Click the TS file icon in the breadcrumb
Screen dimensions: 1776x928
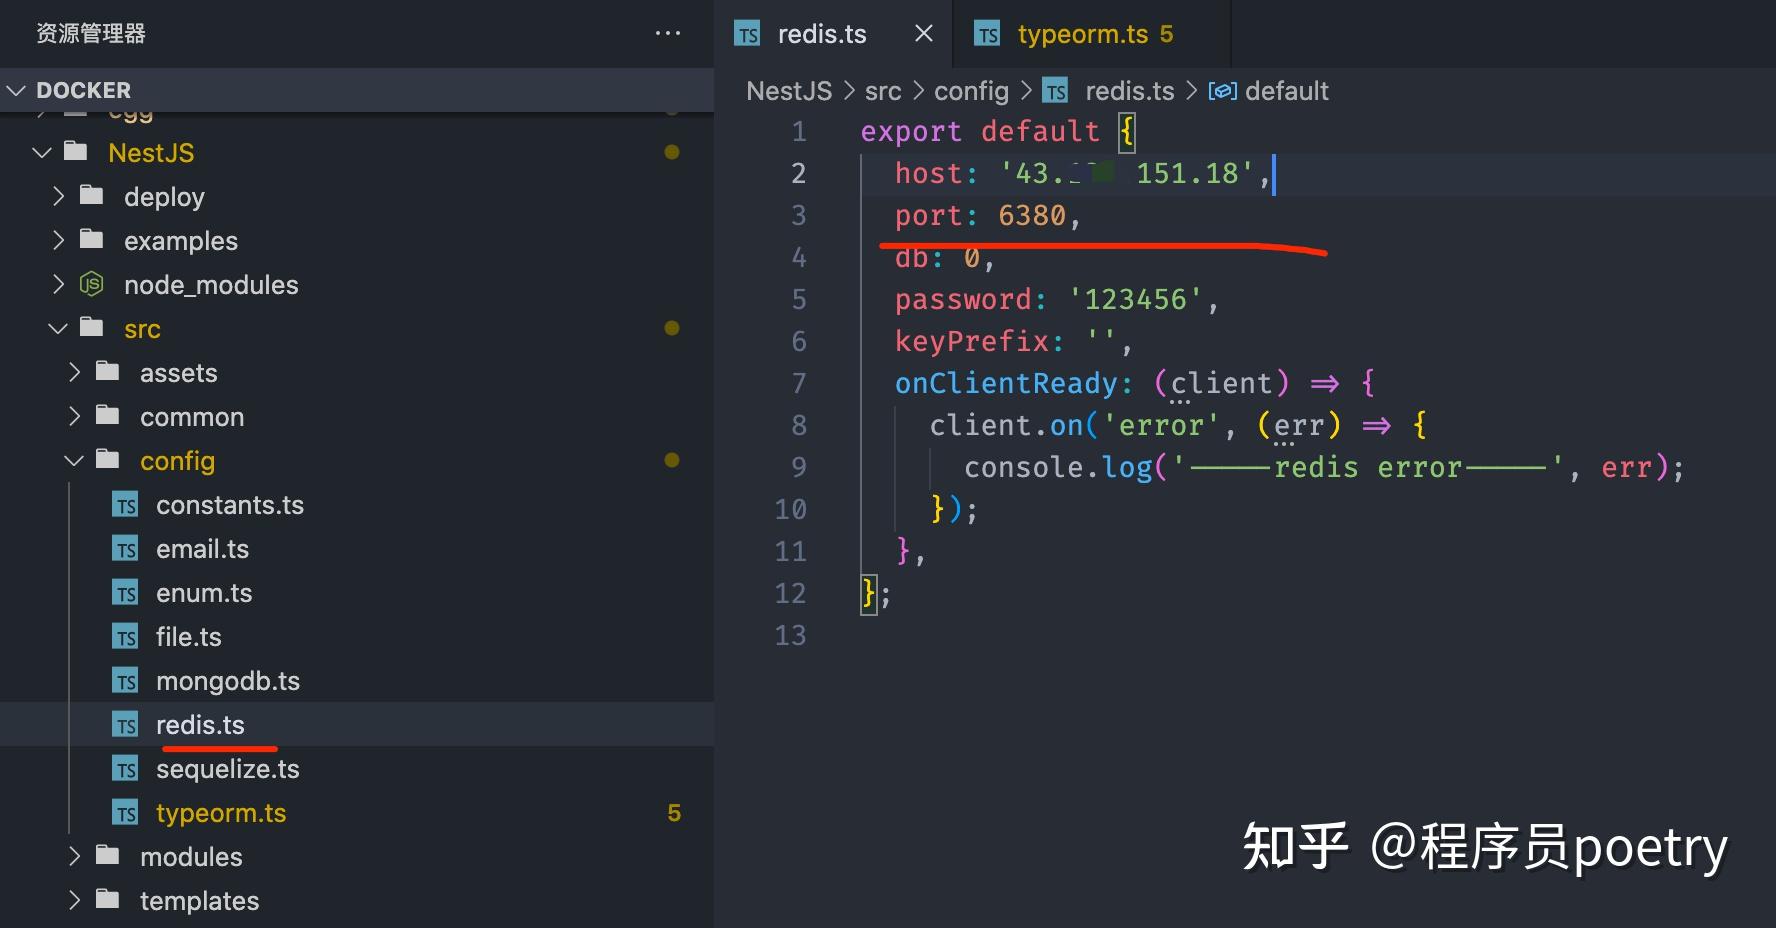click(x=1055, y=90)
